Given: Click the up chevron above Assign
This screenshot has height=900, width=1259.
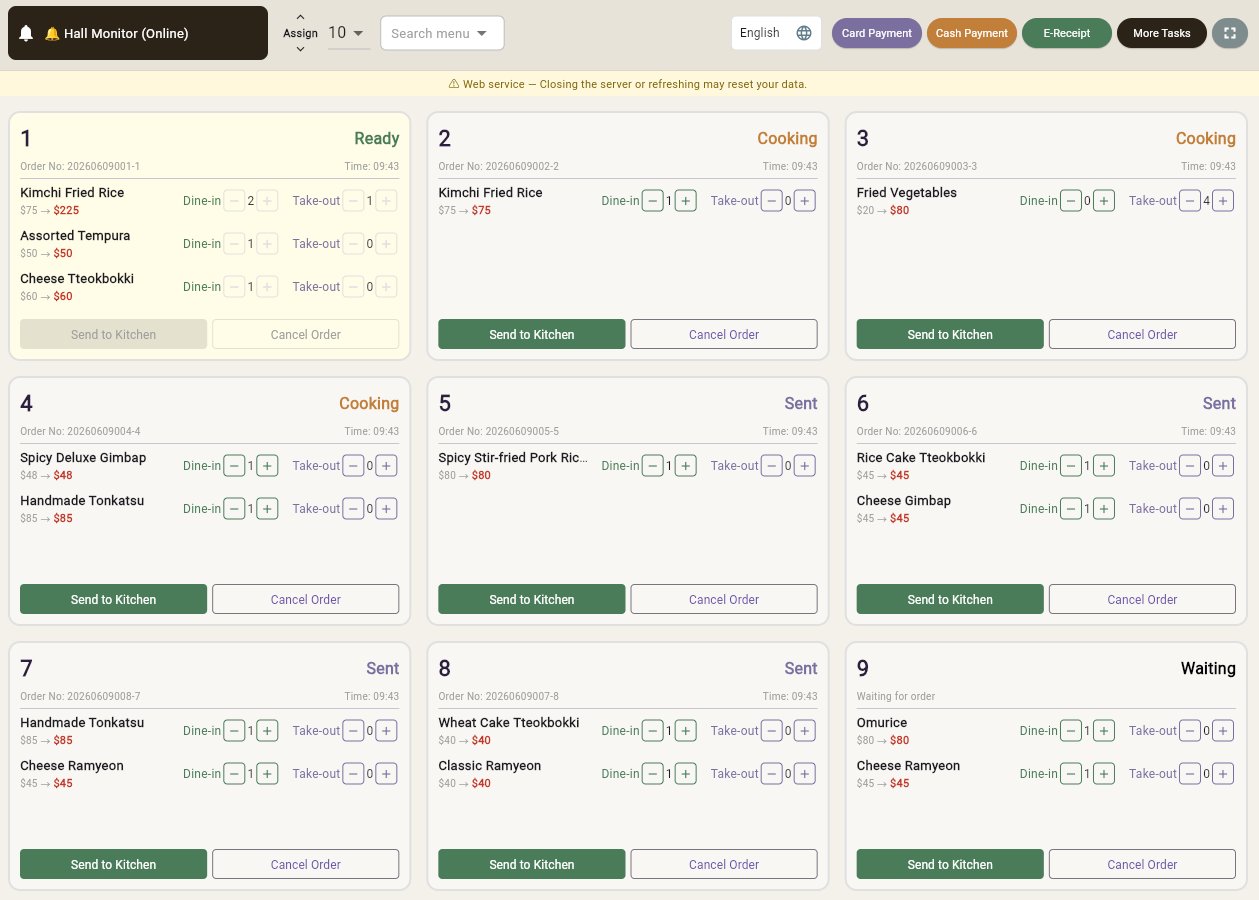Looking at the screenshot, I should click(x=300, y=17).
